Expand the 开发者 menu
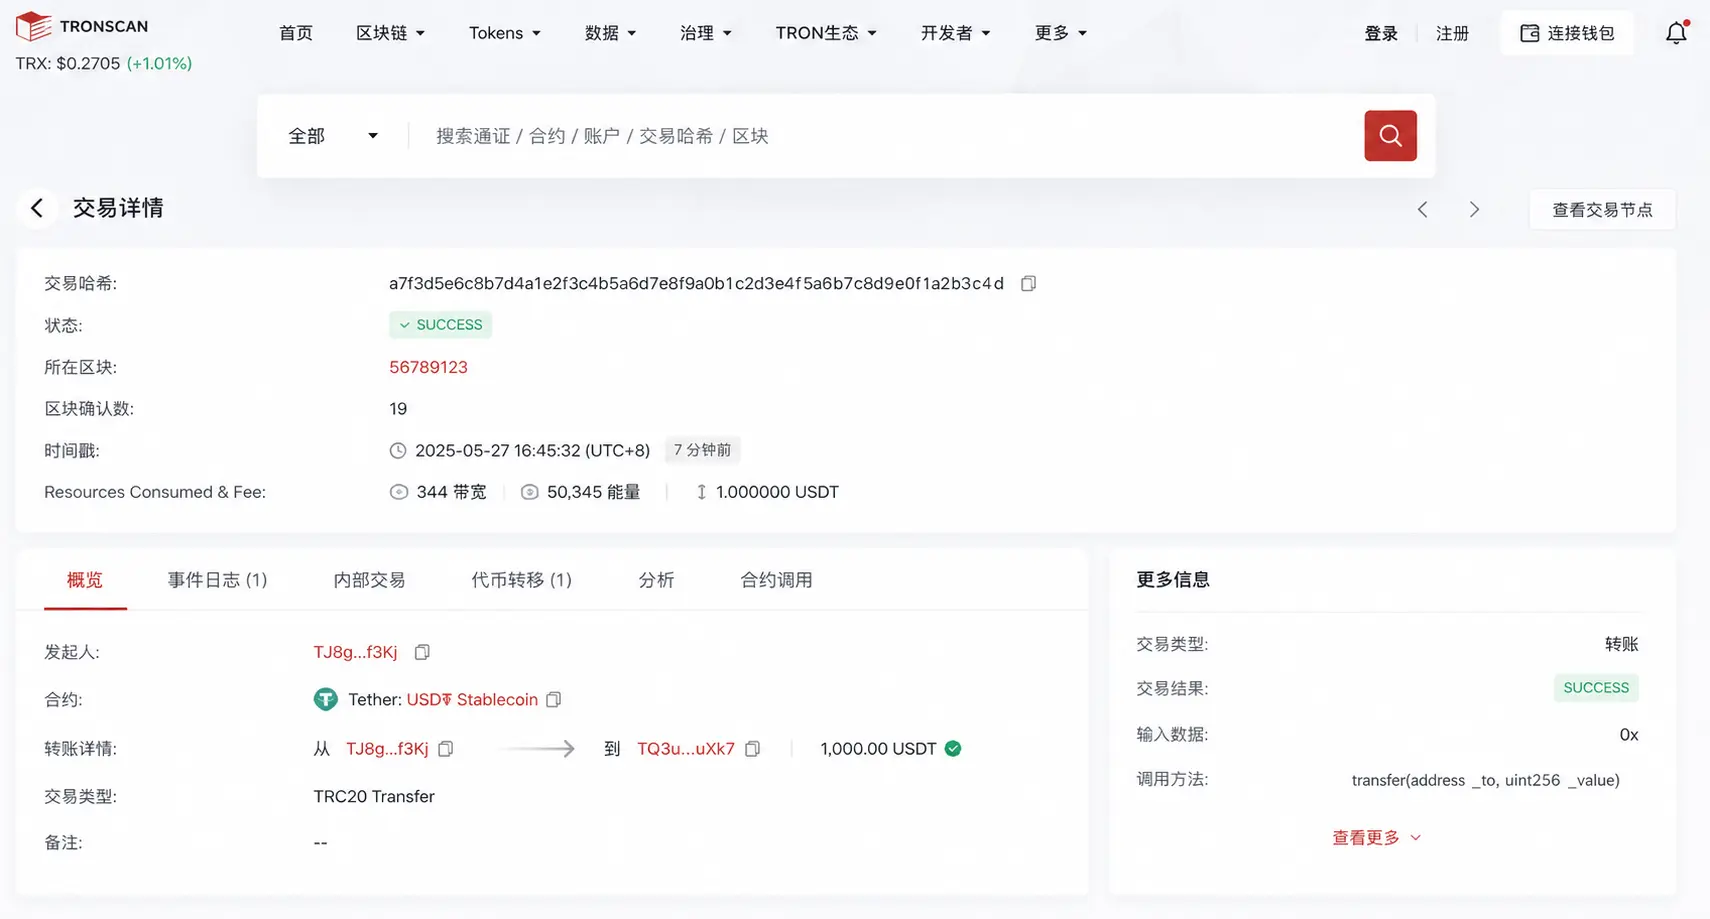The width and height of the screenshot is (1710, 919). 955,33
